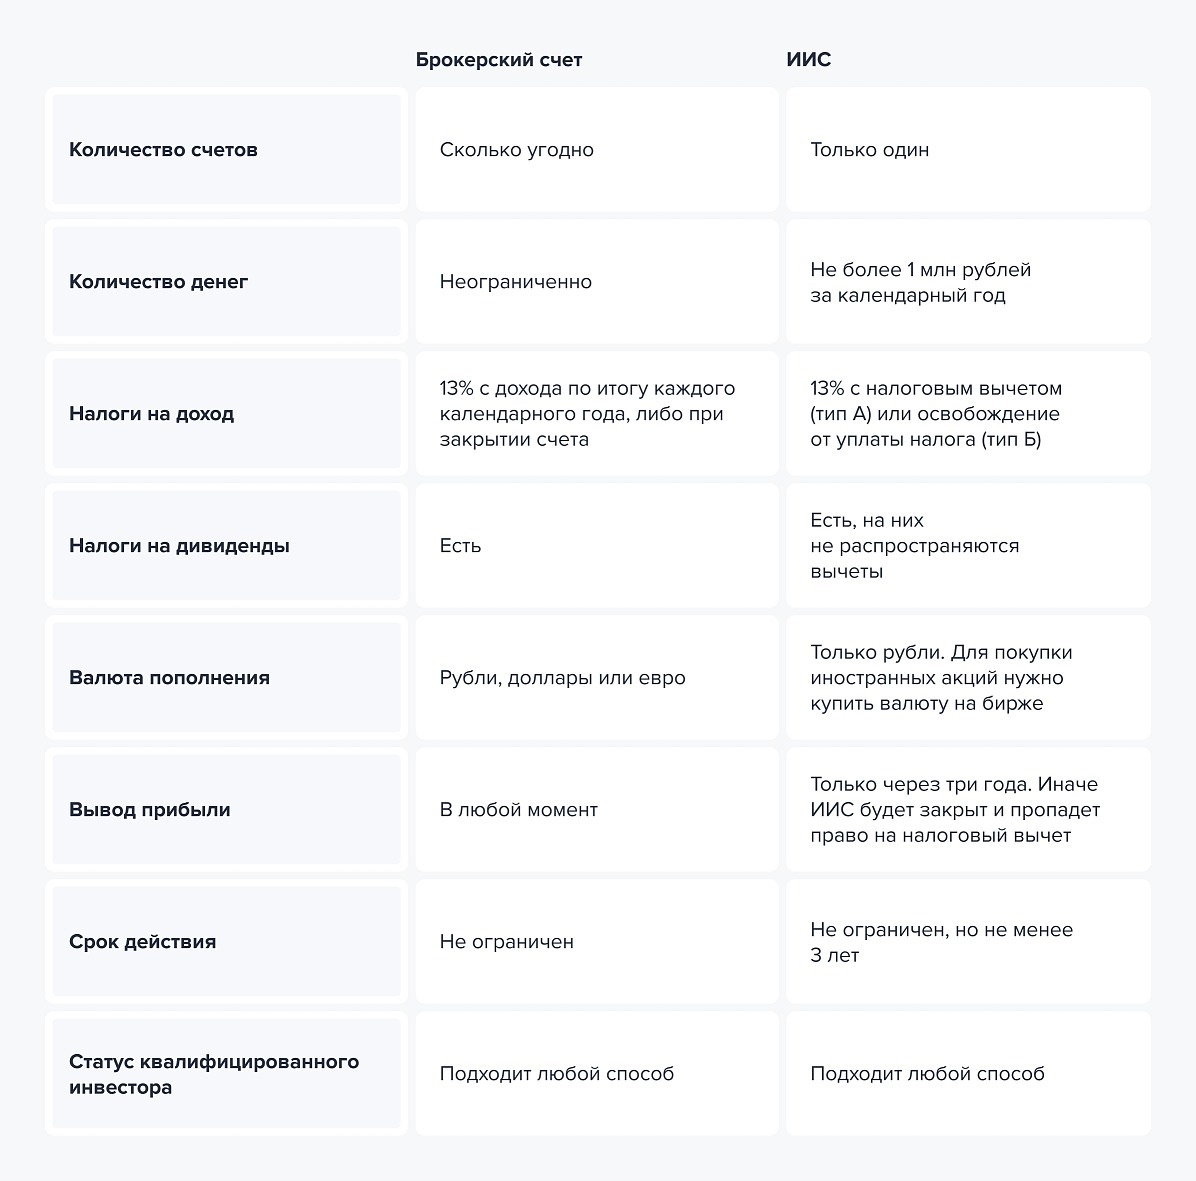Image resolution: width=1196 pixels, height=1181 pixels.
Task: Click the 'Только один' cell
Action: [x=968, y=150]
